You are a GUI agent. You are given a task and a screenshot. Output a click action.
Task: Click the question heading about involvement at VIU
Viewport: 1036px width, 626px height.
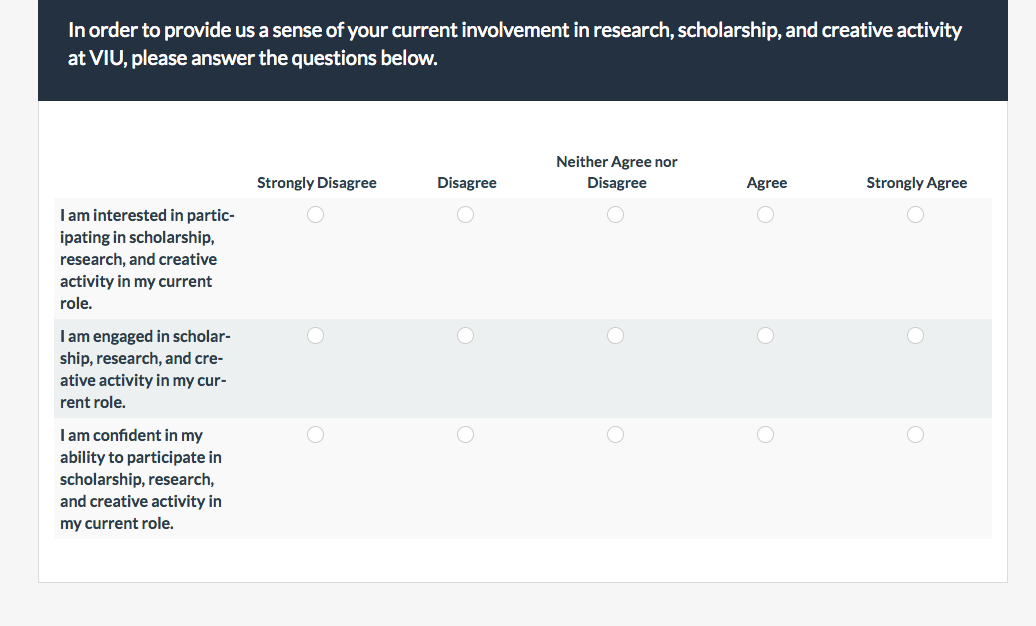pyautogui.click(x=515, y=44)
